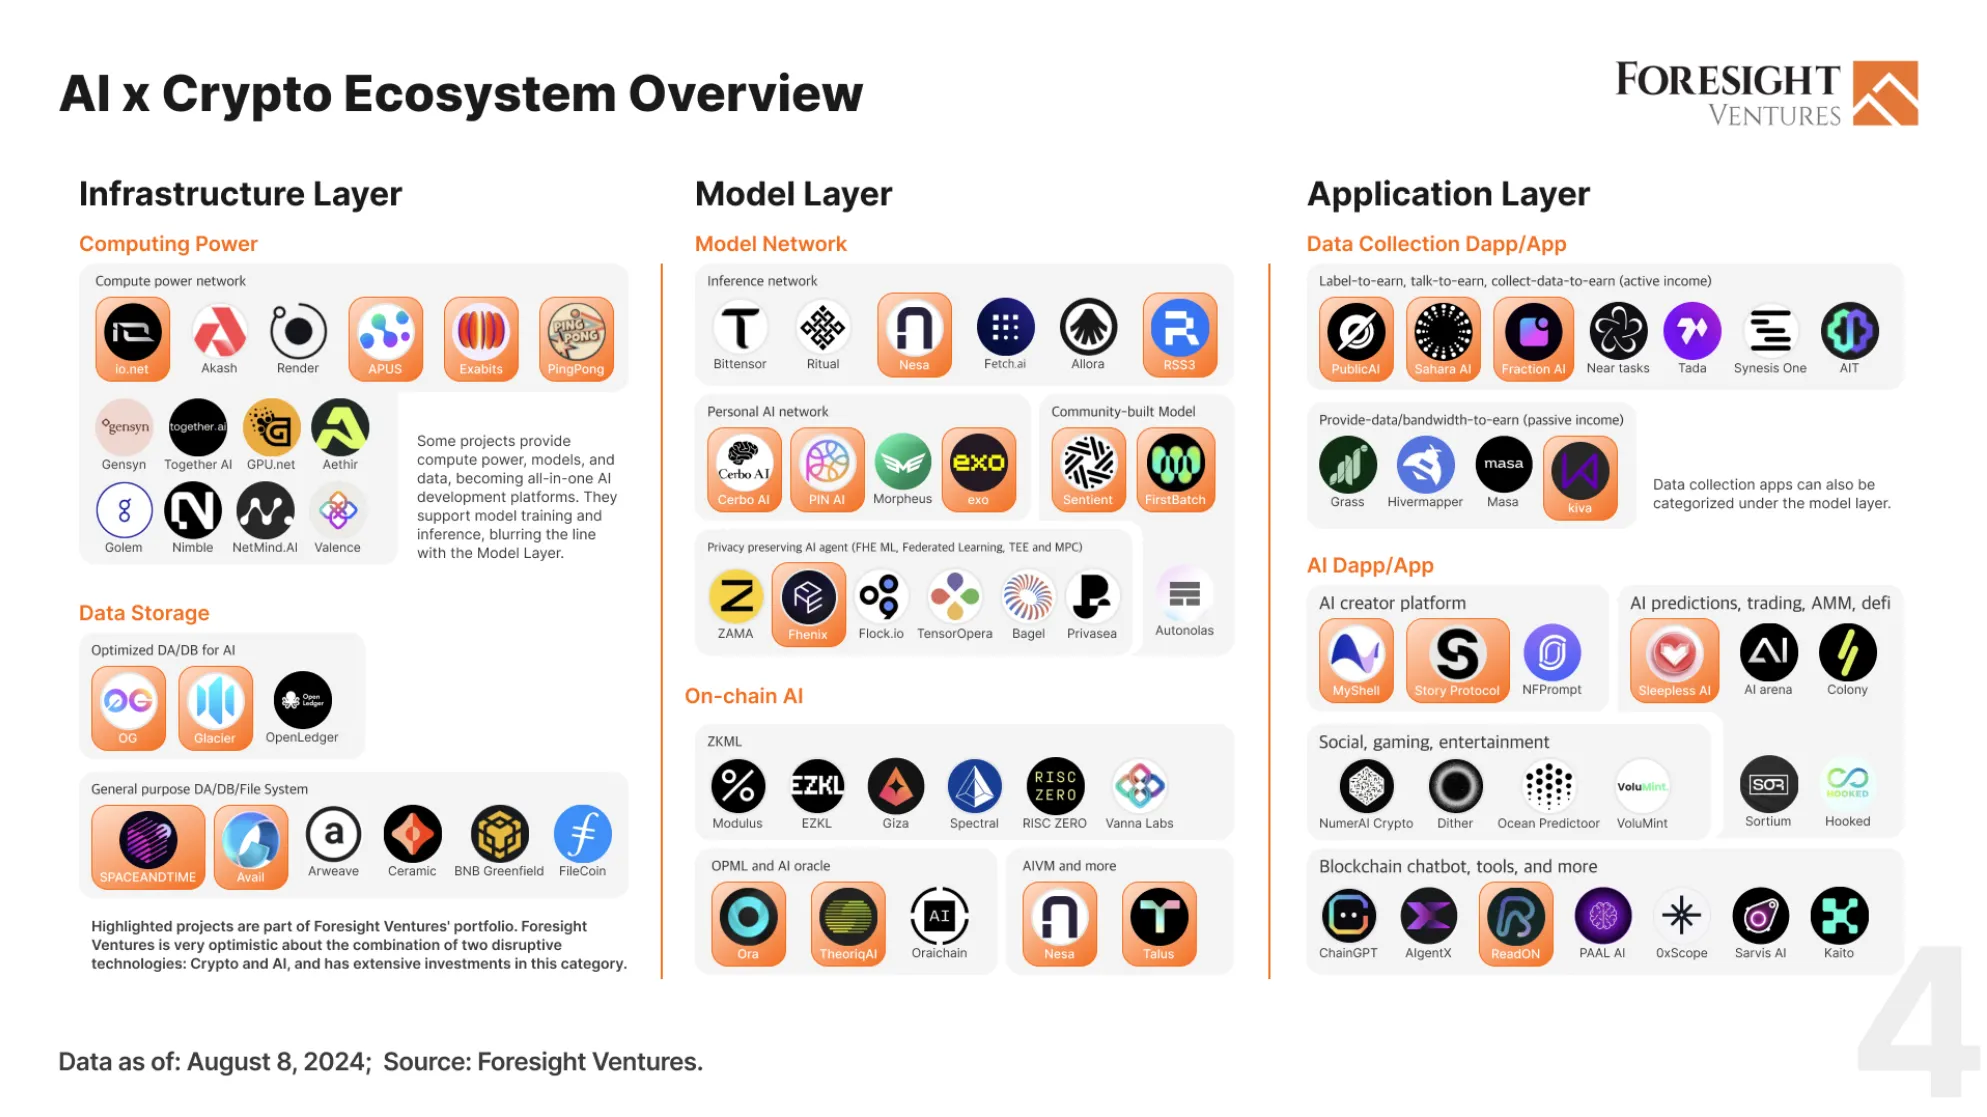
Task: Open the kiva purple icon
Action: point(1580,470)
